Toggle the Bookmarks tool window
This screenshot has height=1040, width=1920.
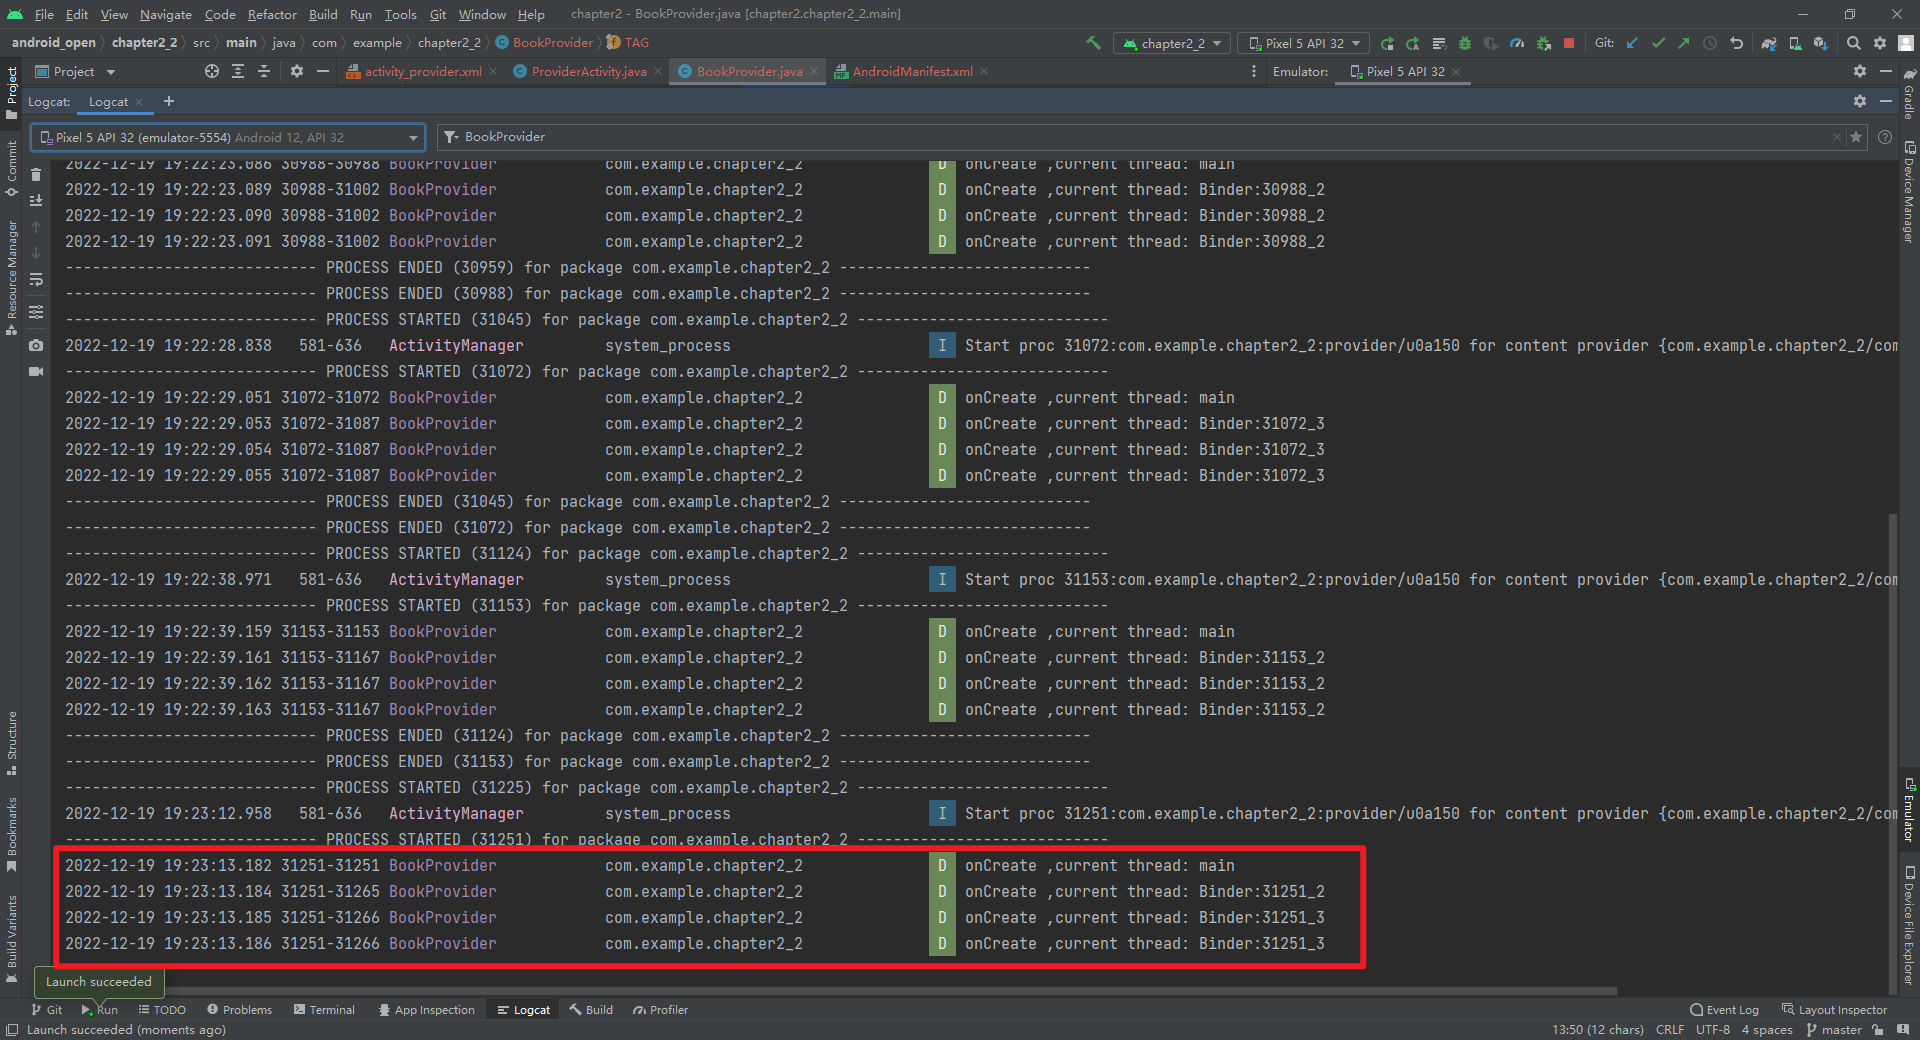[12, 834]
